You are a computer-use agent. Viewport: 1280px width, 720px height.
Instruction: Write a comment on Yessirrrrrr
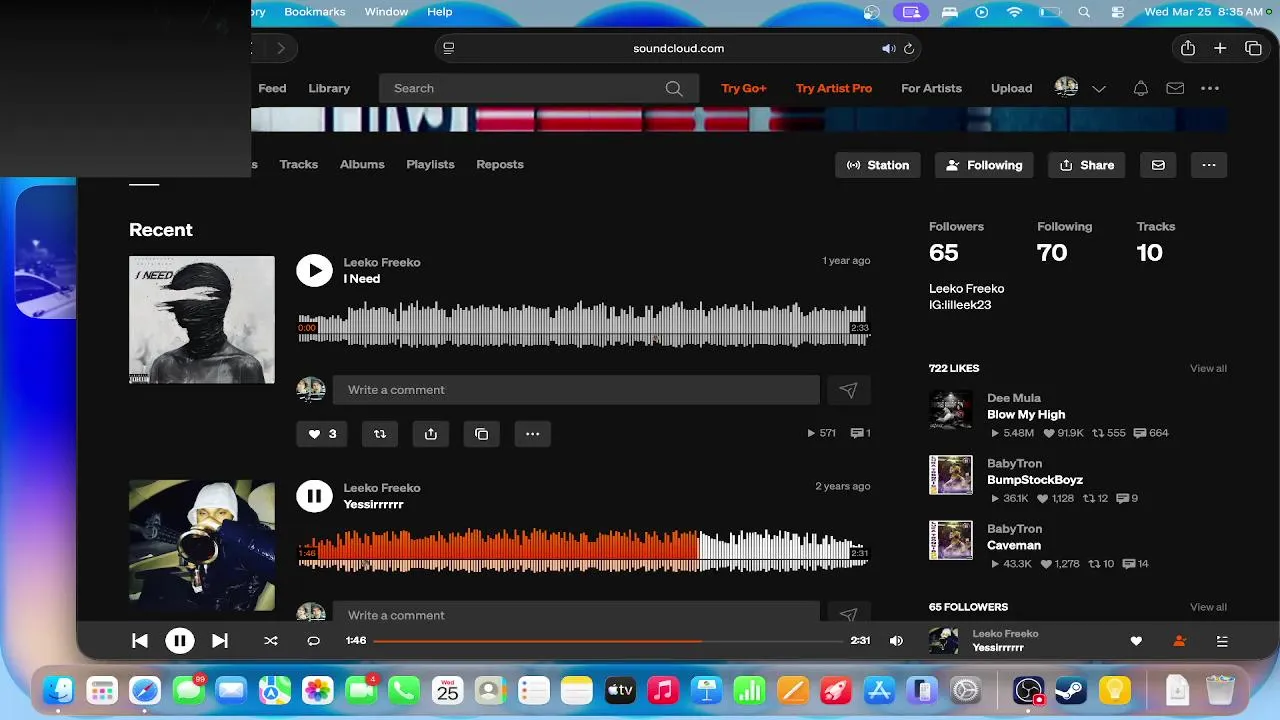pos(576,613)
